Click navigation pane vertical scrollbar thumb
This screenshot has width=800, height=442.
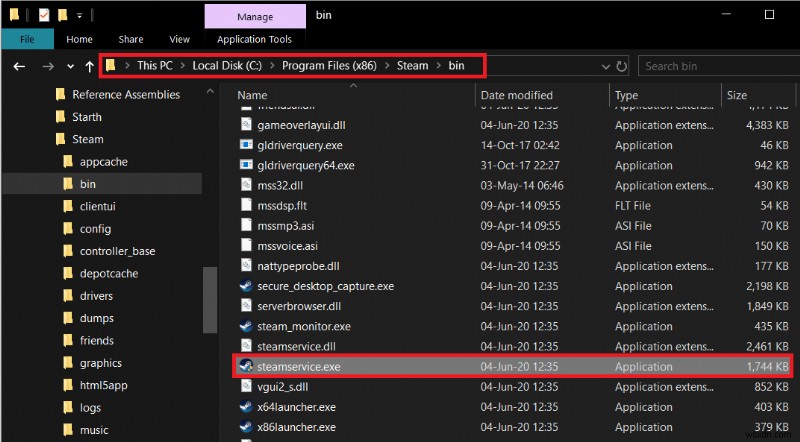point(210,300)
